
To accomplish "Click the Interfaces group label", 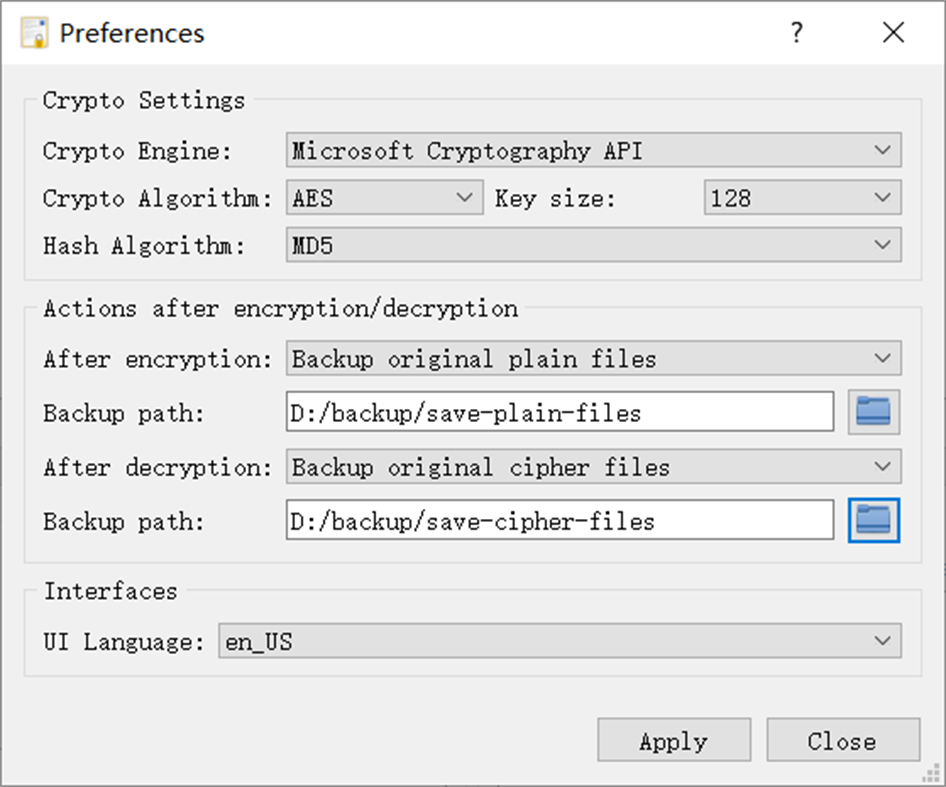I will coord(110,591).
